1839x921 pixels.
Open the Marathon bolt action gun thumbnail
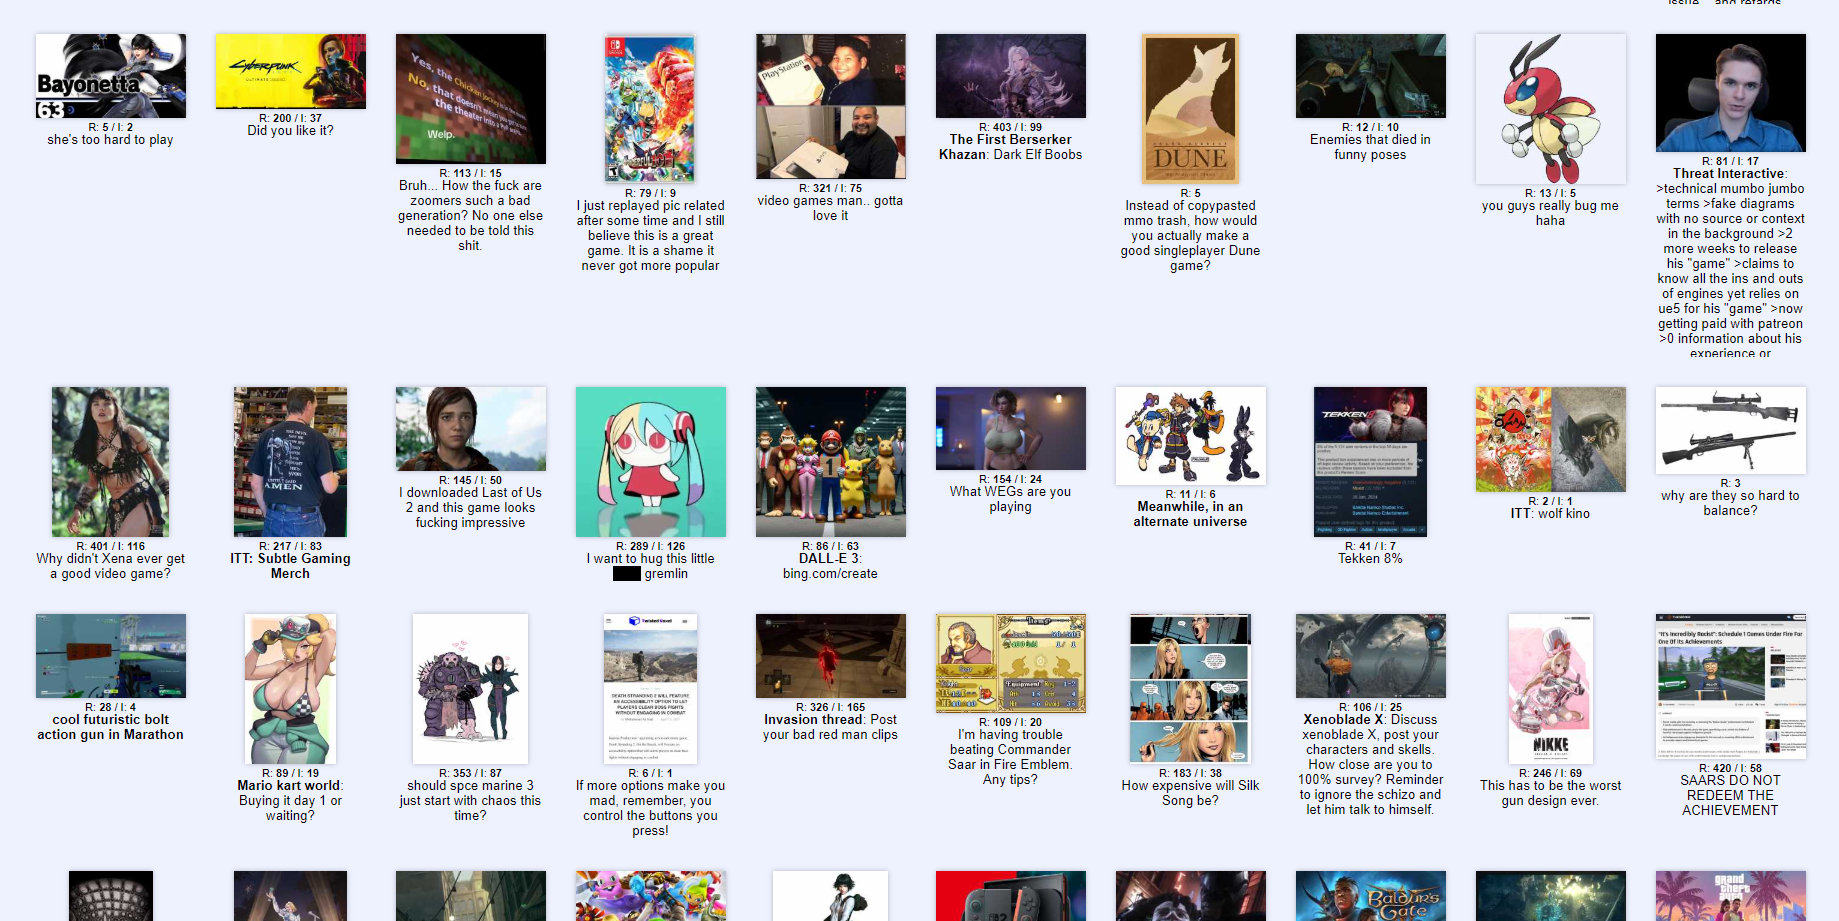click(110, 656)
